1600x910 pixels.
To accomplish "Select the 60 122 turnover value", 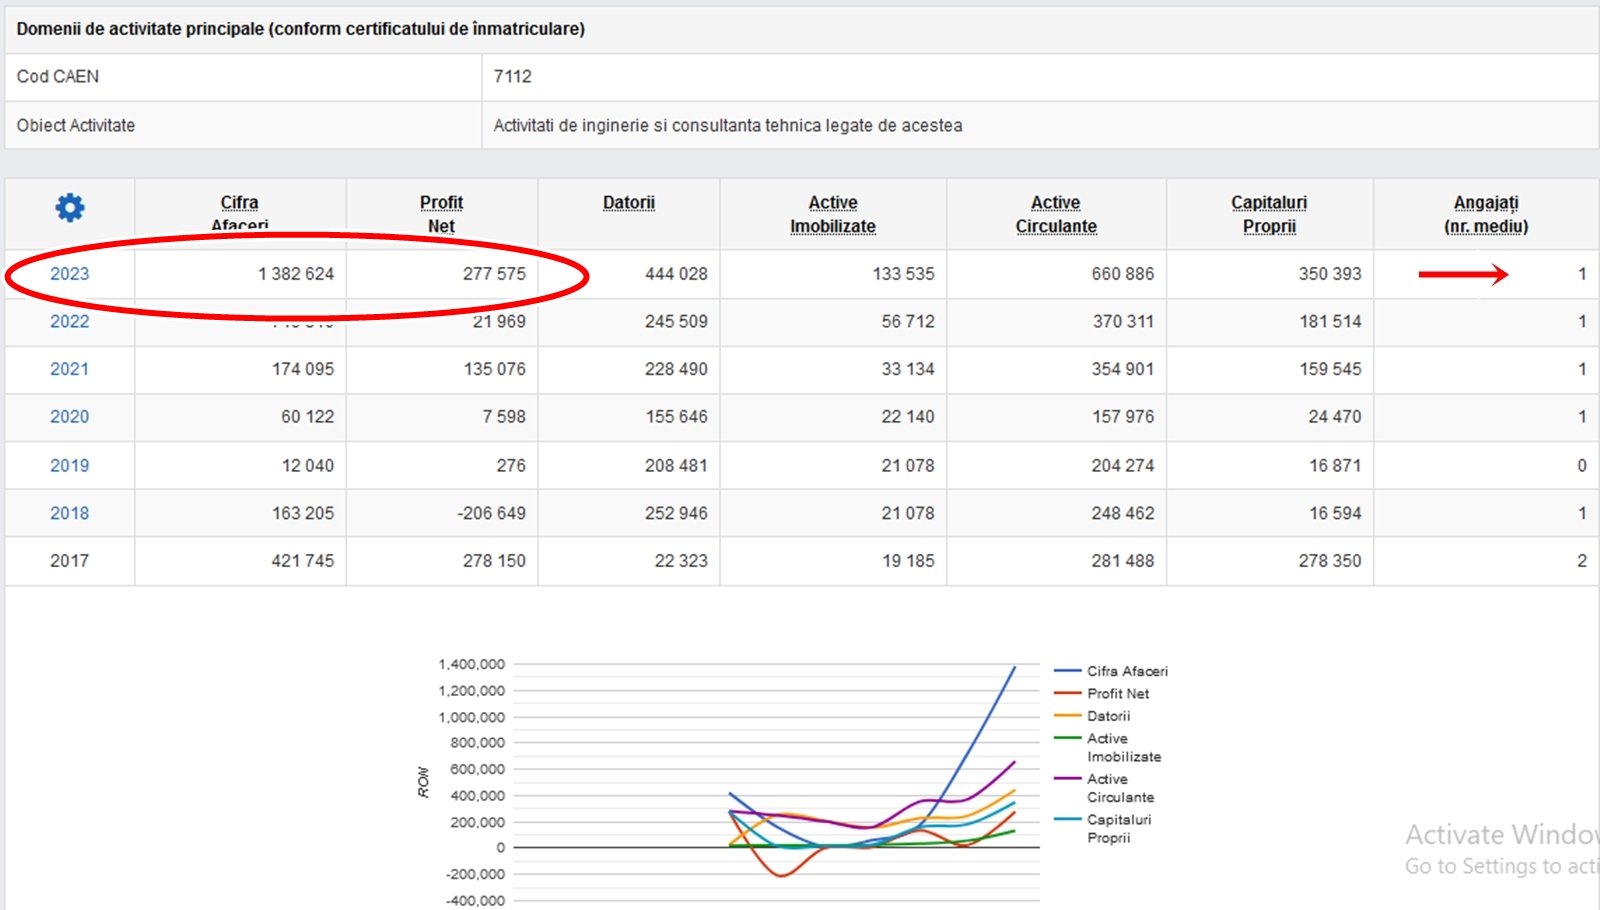I will 307,417.
